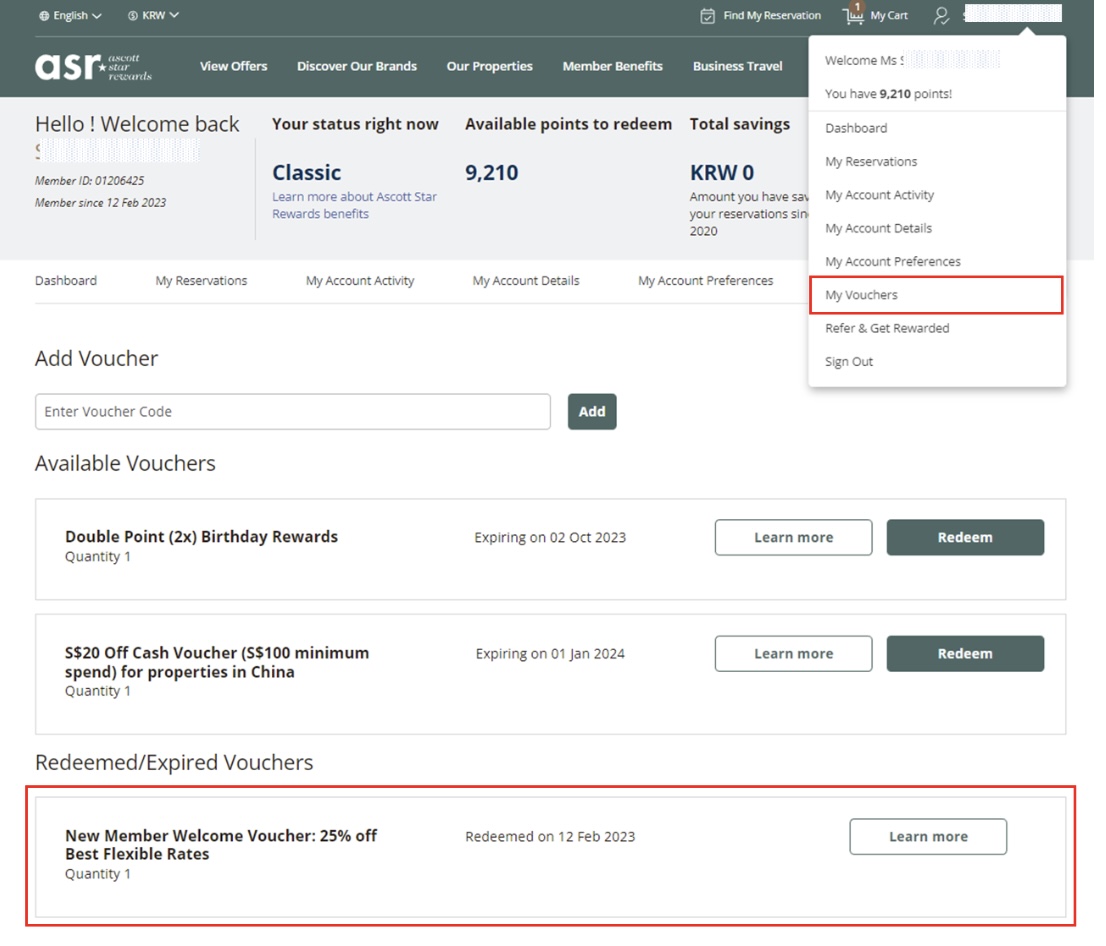Viewport: 1106px width, 946px height.
Task: Click the Find My Reservation calendar icon
Action: 707,16
